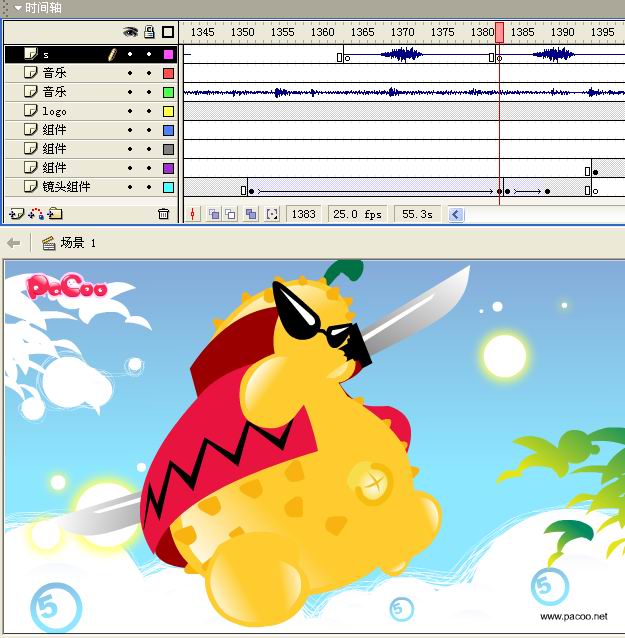Click the back arrow beside 场景 1
Image resolution: width=625 pixels, height=638 pixels.
point(13,243)
